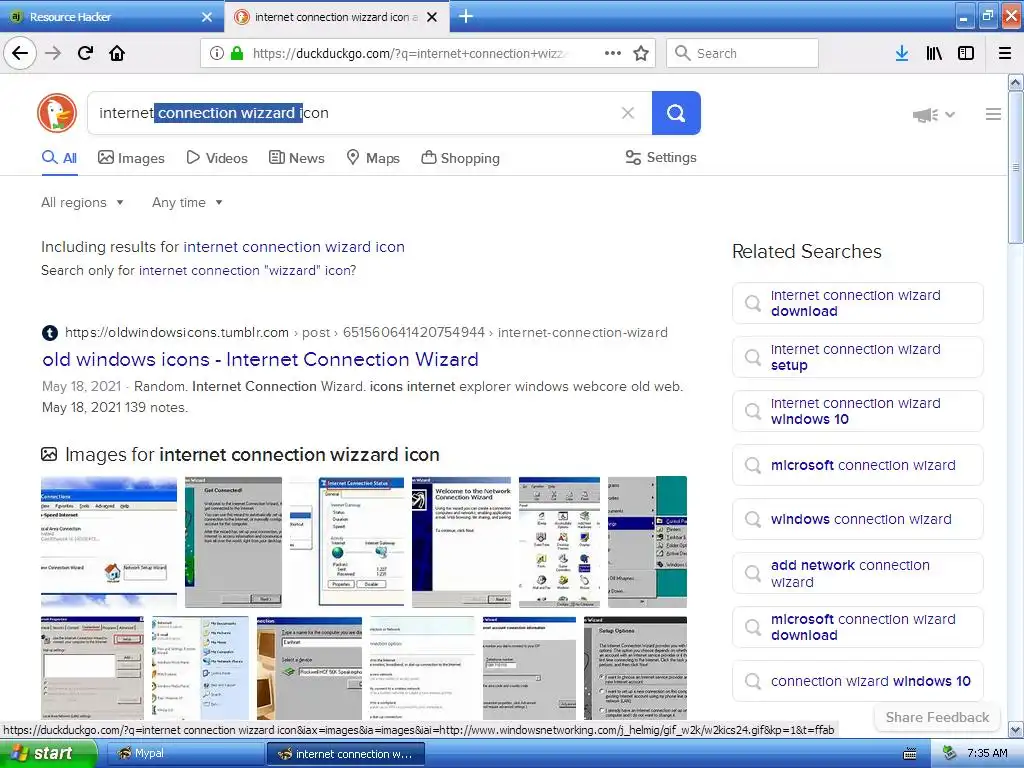Open old windows icons - Internet Connection Wizard

pyautogui.click(x=260, y=359)
